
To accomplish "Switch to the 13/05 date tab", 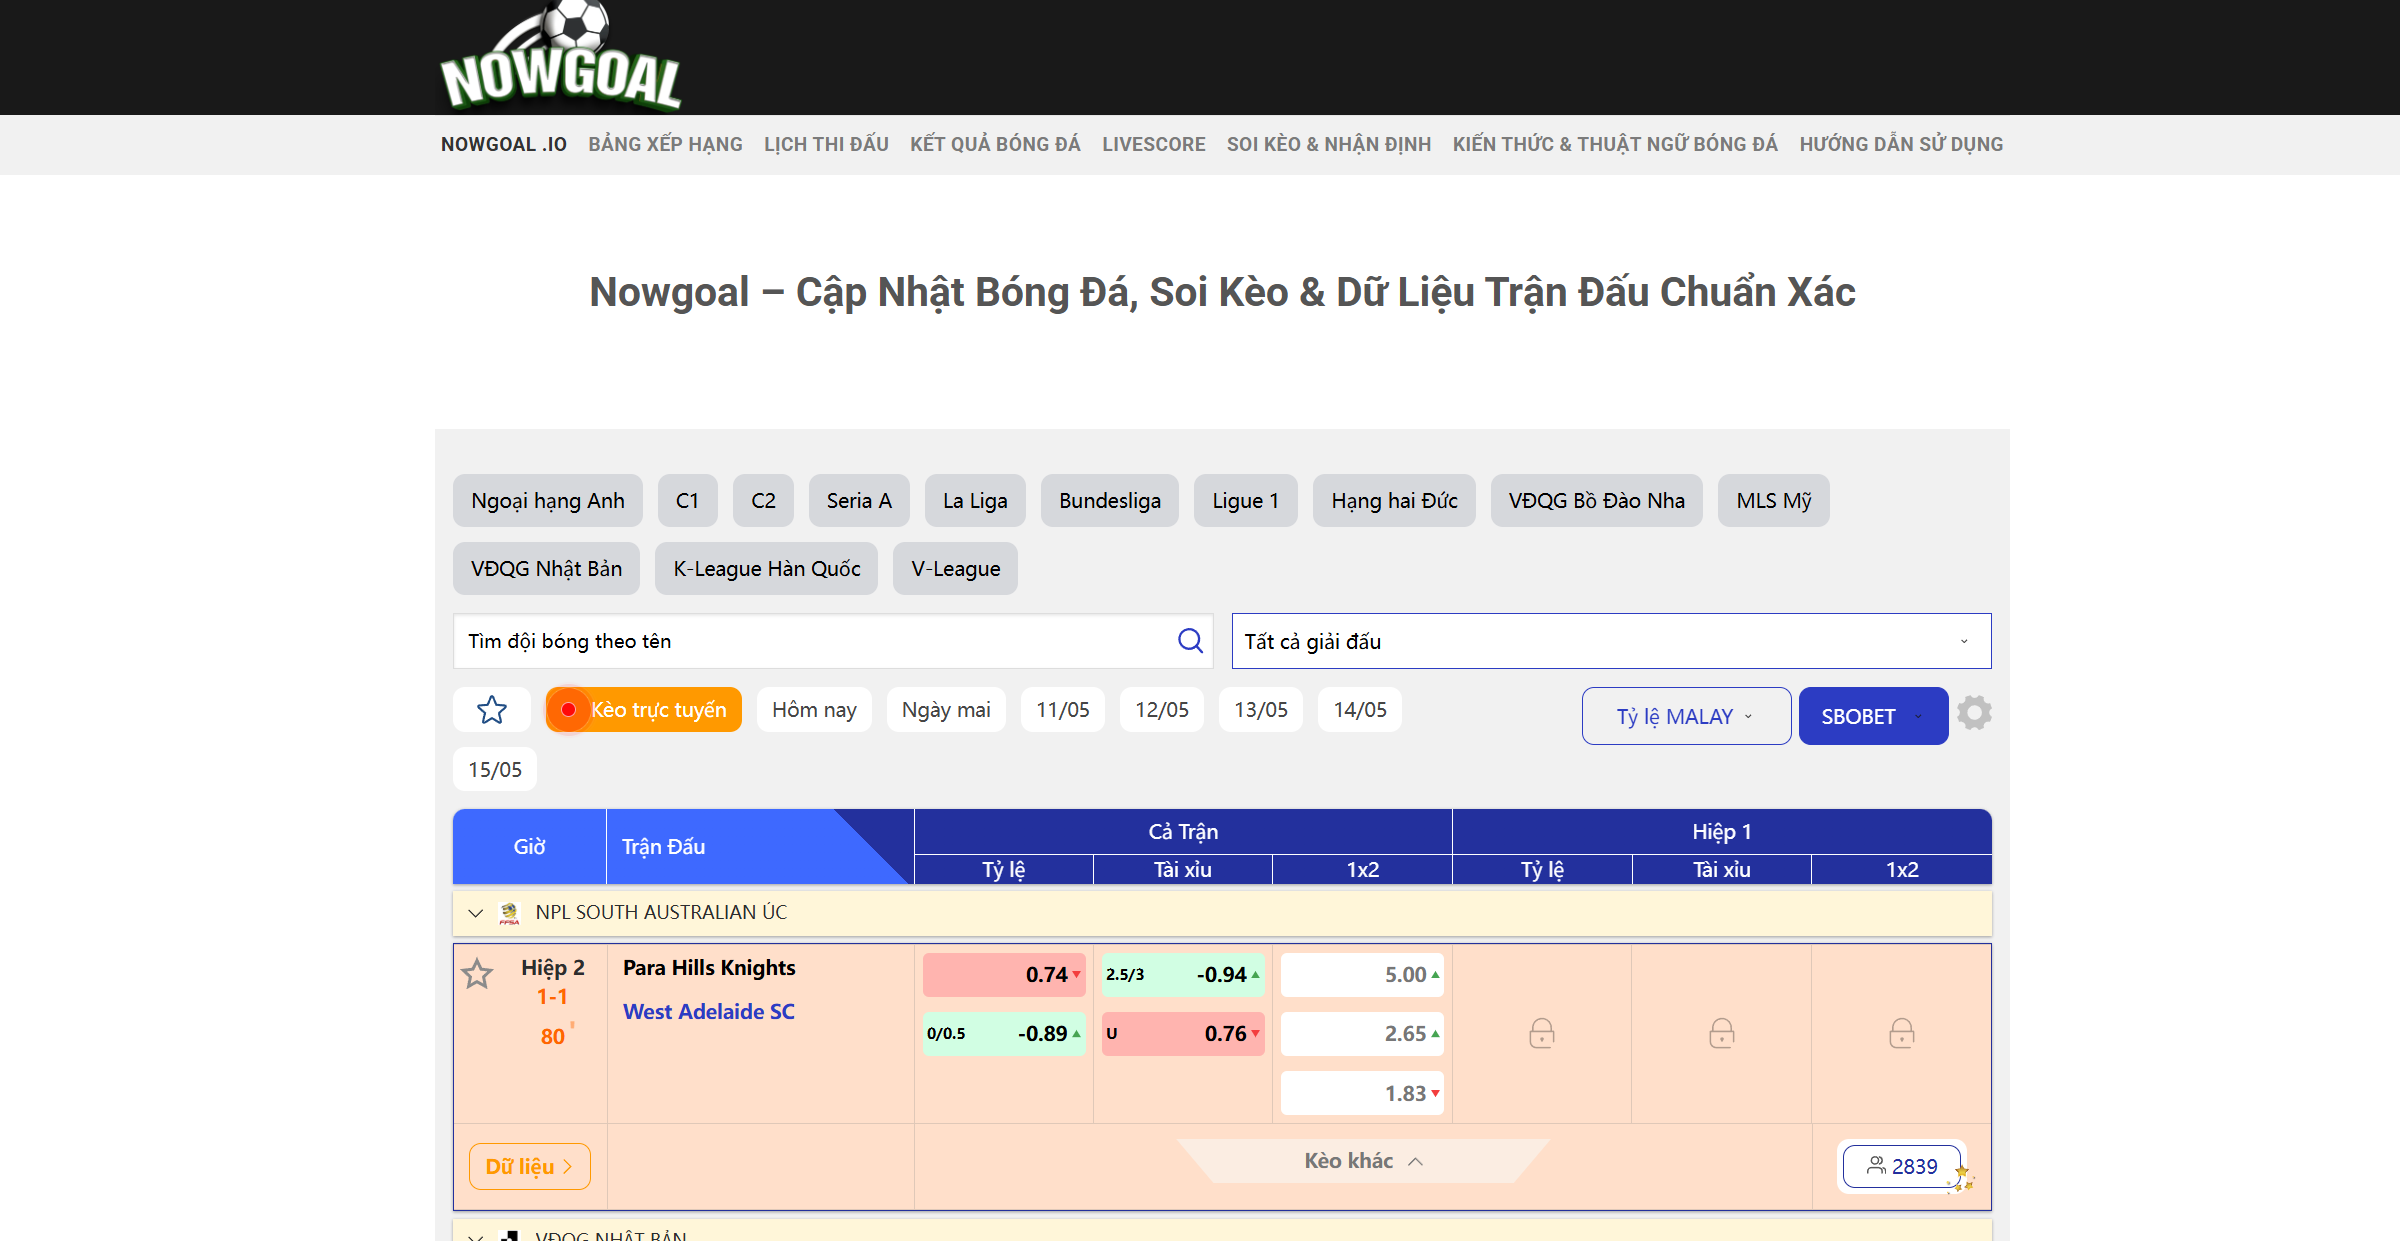I will tap(1261, 710).
